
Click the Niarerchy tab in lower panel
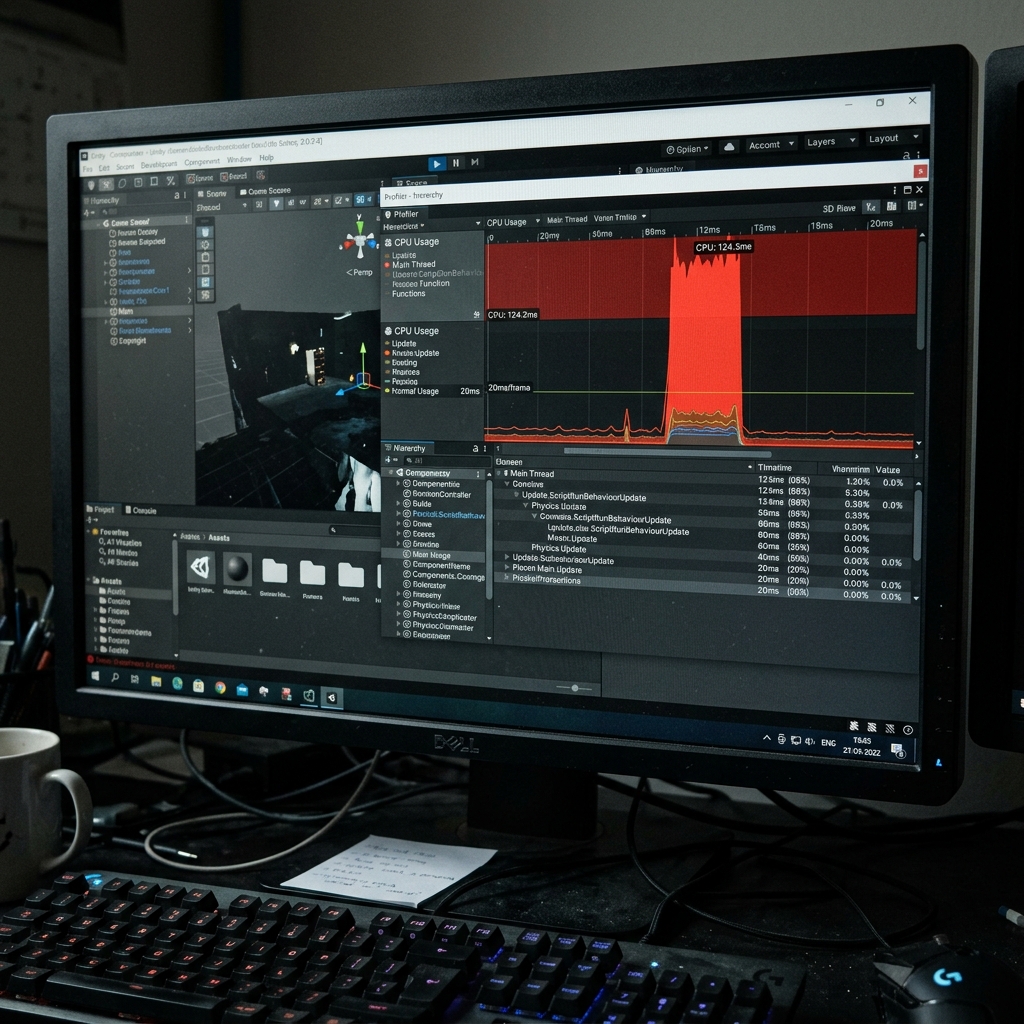(x=409, y=448)
